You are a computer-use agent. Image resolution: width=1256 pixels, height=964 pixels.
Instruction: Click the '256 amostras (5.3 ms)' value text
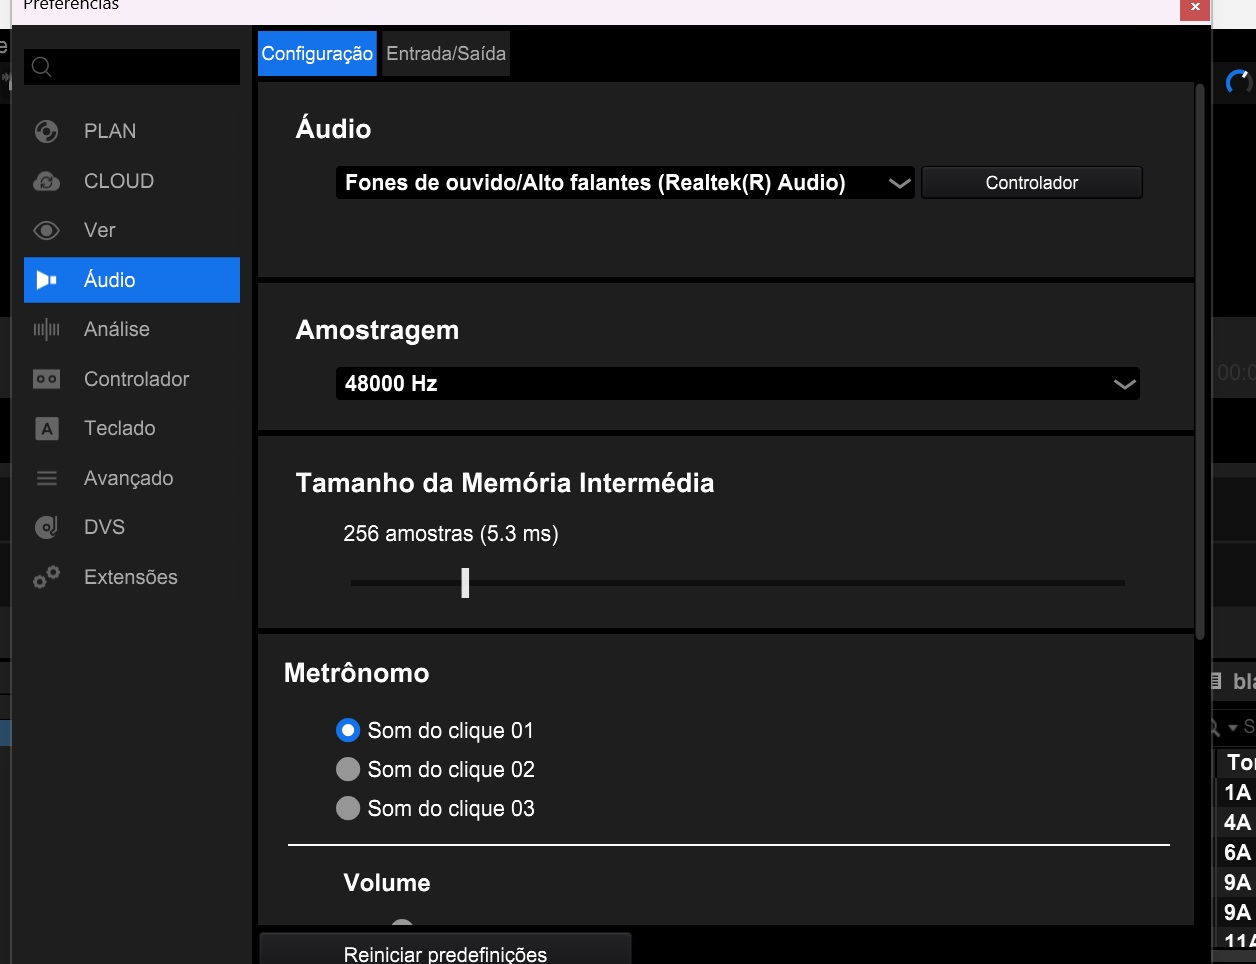[451, 534]
